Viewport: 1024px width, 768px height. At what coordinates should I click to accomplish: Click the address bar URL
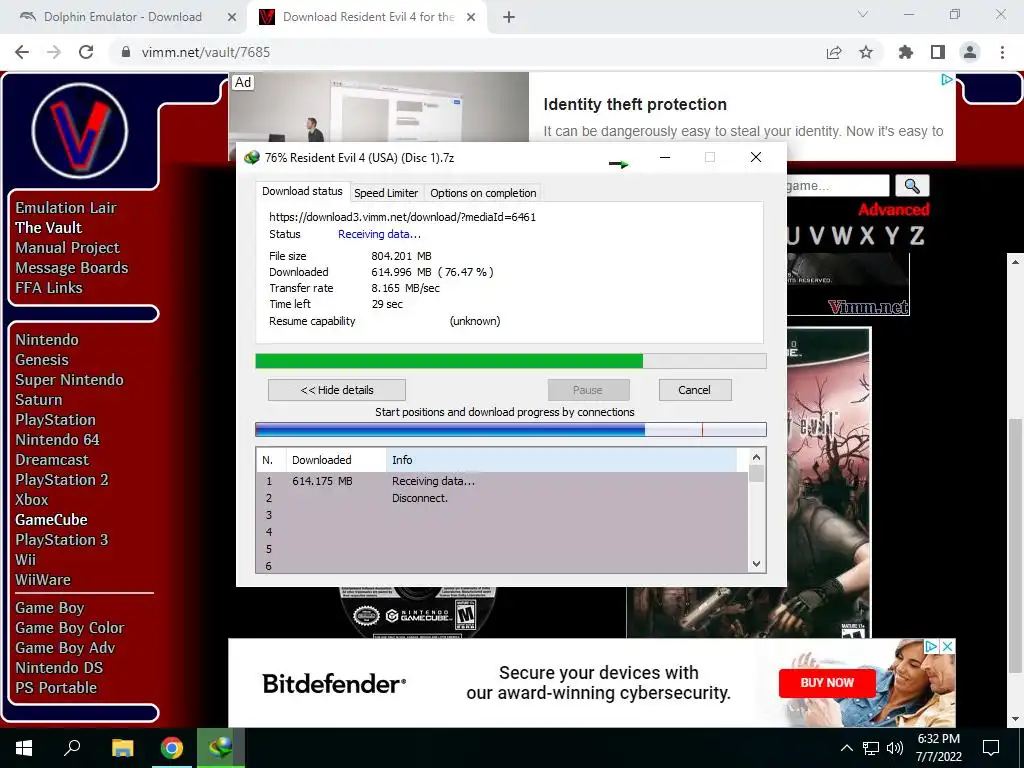[206, 52]
